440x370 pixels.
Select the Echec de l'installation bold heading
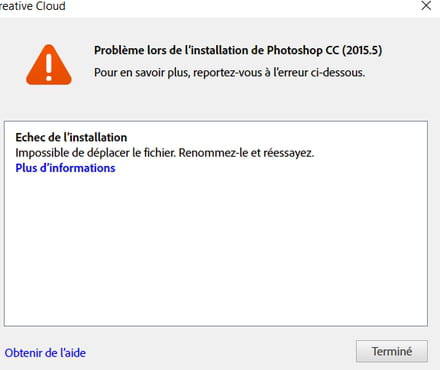coord(71,137)
